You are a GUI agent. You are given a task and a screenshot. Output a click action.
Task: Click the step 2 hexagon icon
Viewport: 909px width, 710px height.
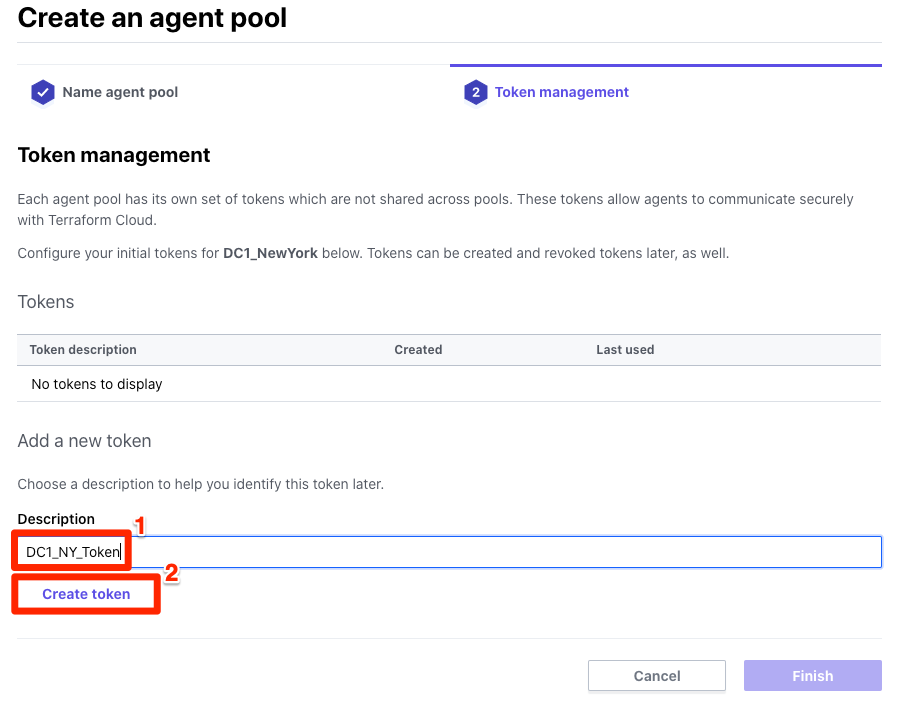pos(475,92)
